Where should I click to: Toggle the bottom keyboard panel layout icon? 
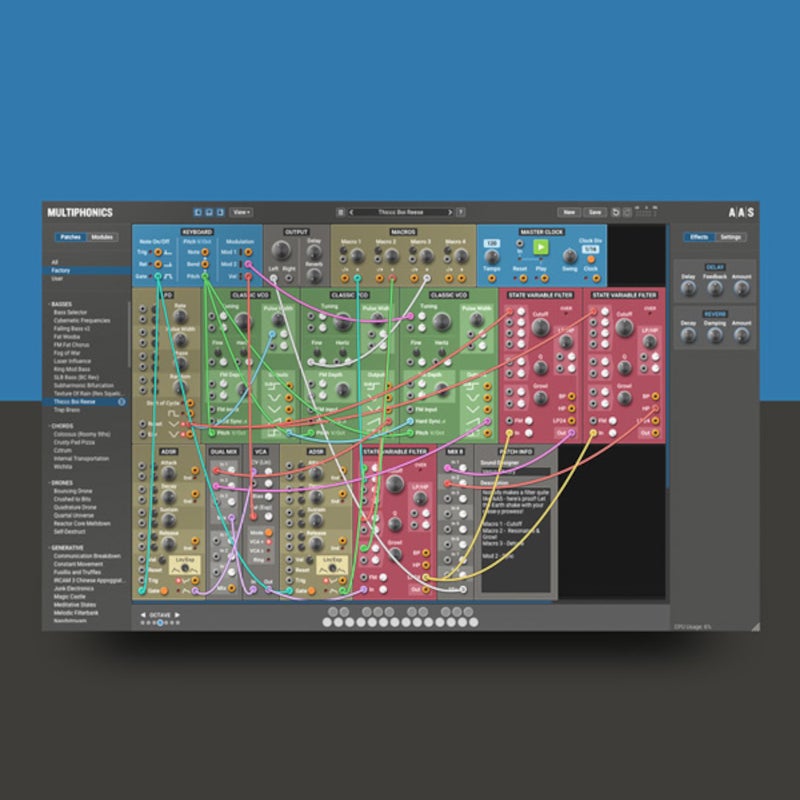209,212
